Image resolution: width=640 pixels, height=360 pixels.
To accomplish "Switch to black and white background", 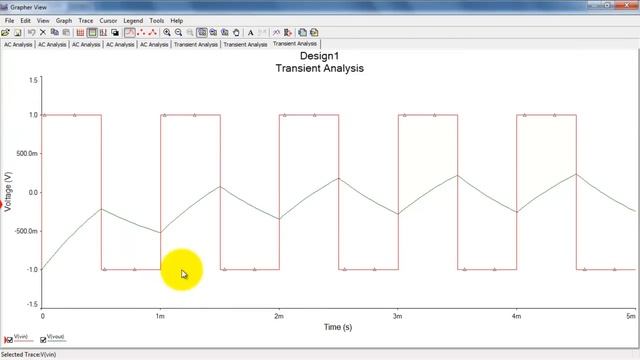I will (115, 33).
